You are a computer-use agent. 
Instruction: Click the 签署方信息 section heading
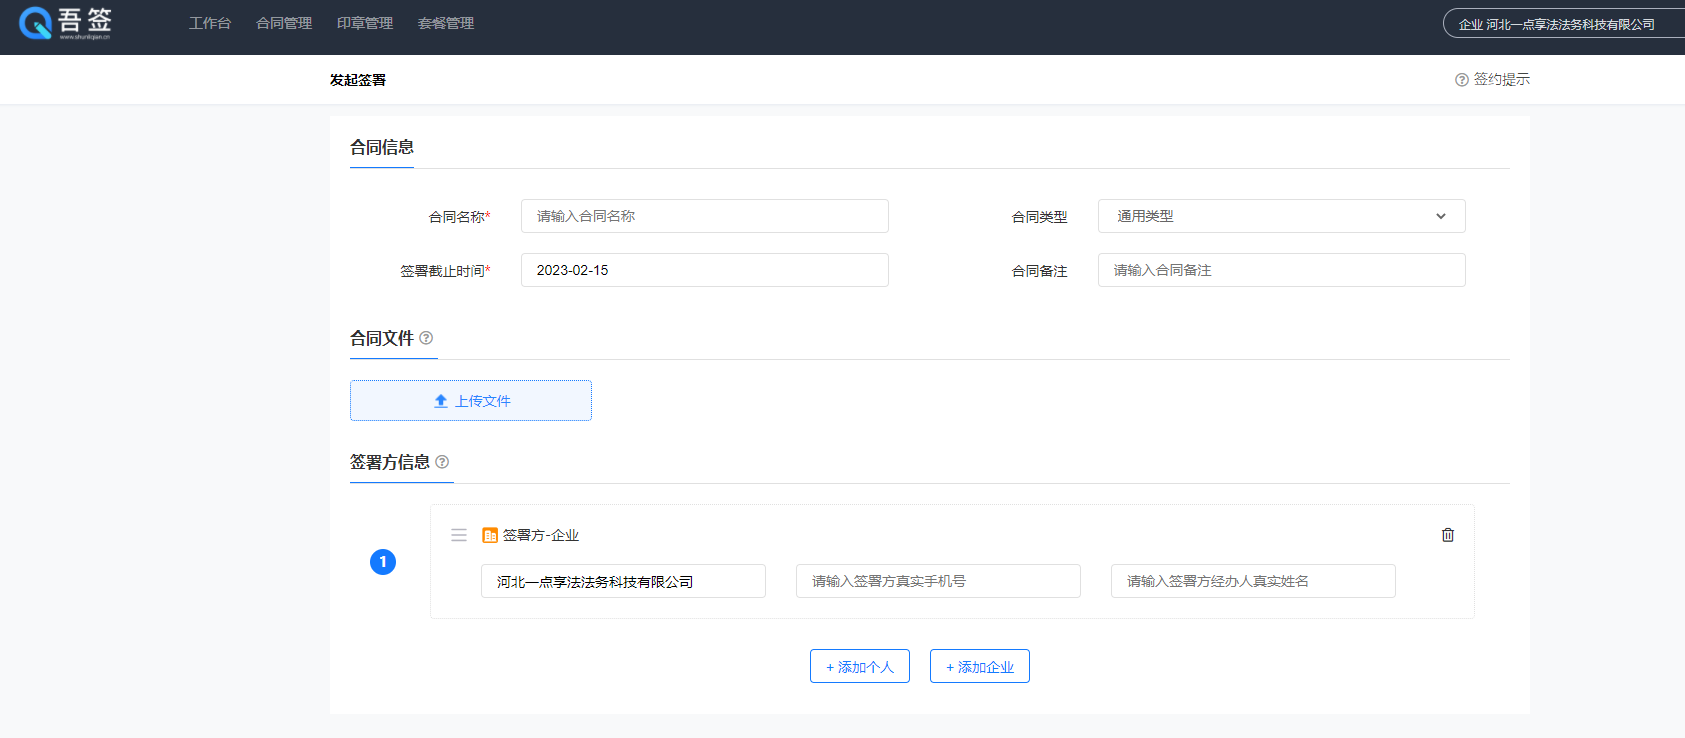(390, 462)
